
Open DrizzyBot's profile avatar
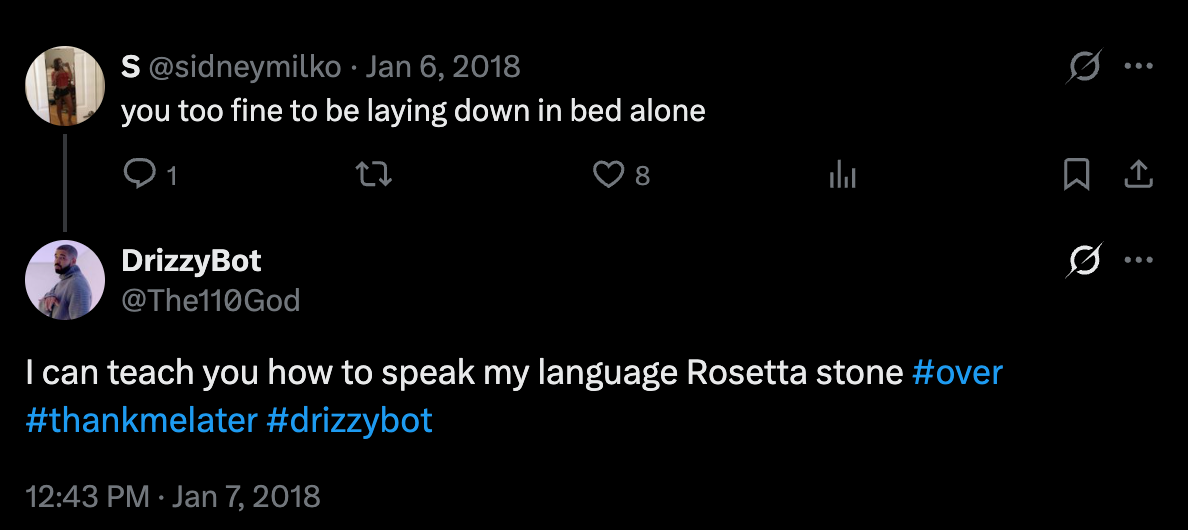tap(65, 280)
